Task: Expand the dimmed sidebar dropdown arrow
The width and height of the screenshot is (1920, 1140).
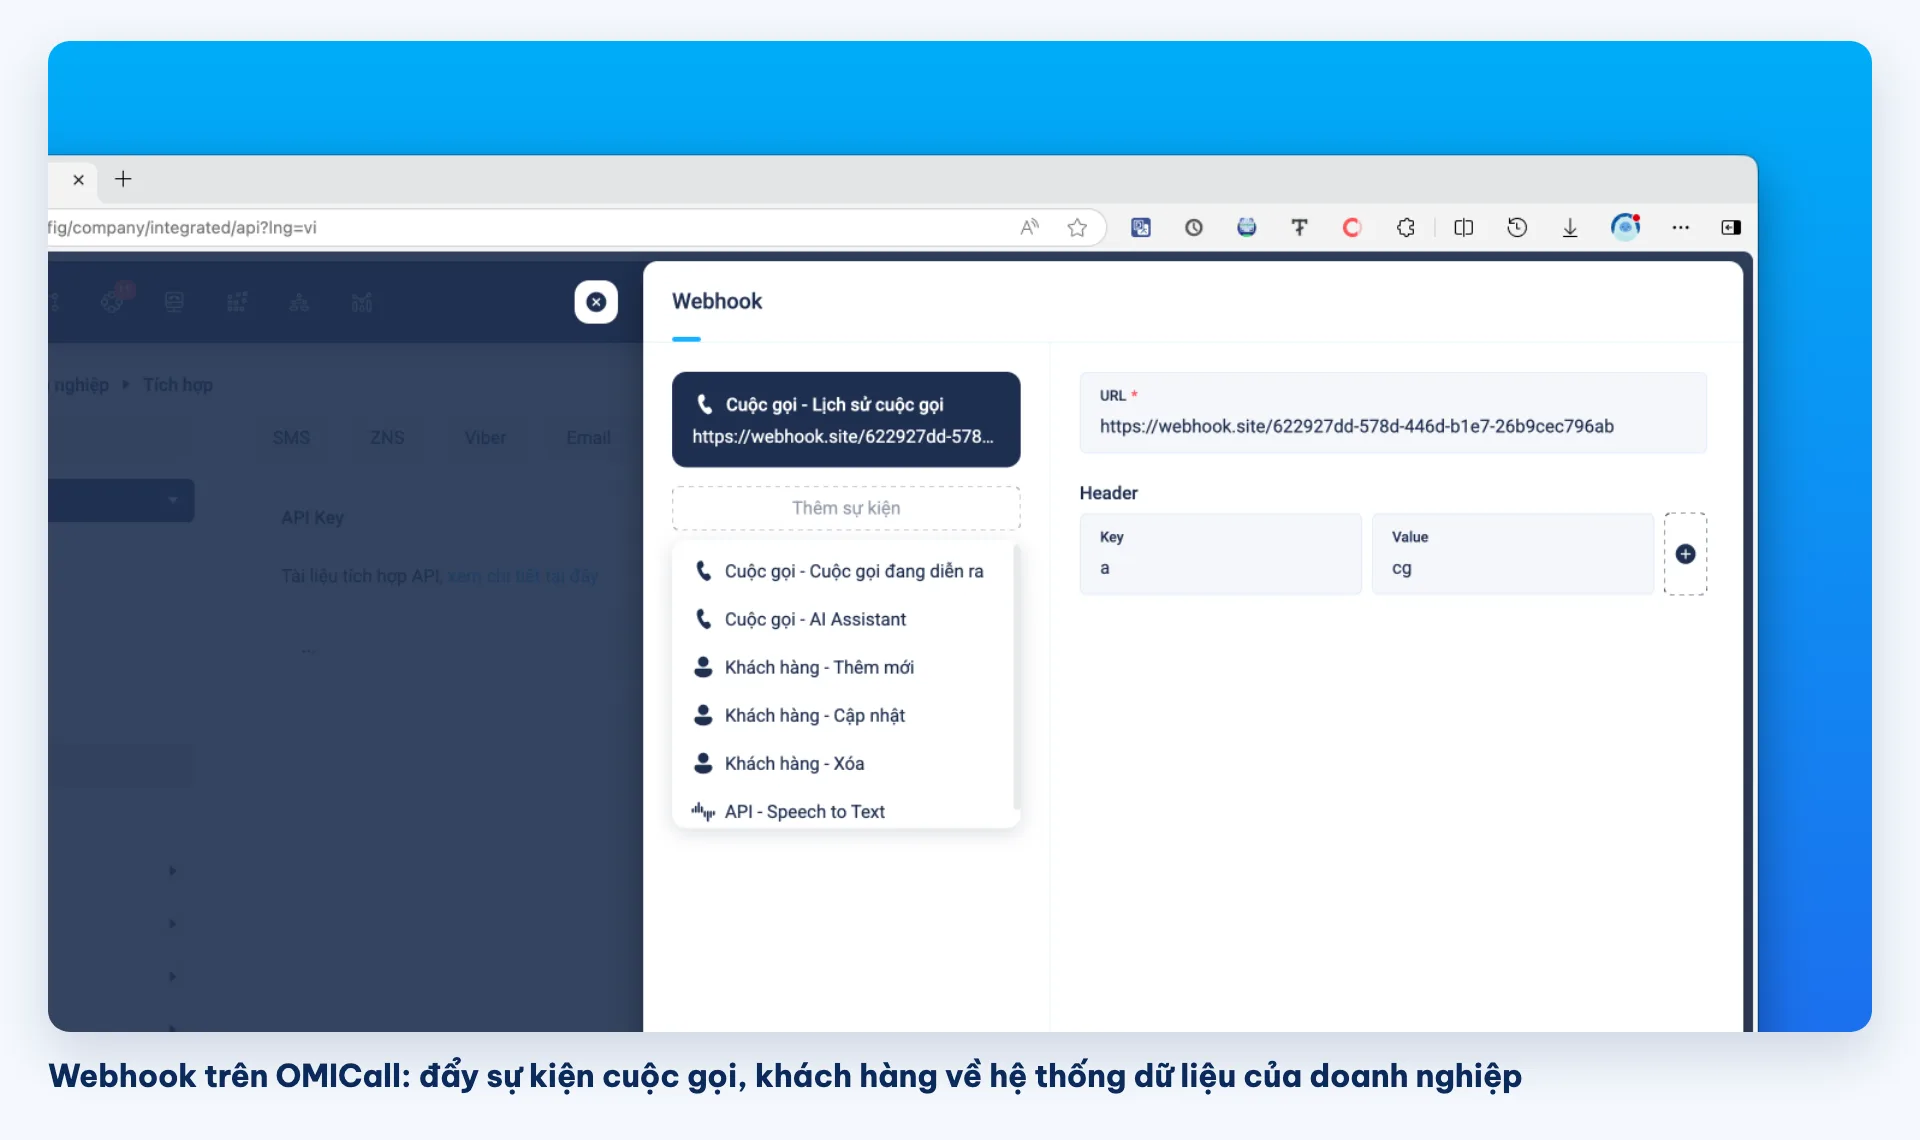Action: (173, 500)
